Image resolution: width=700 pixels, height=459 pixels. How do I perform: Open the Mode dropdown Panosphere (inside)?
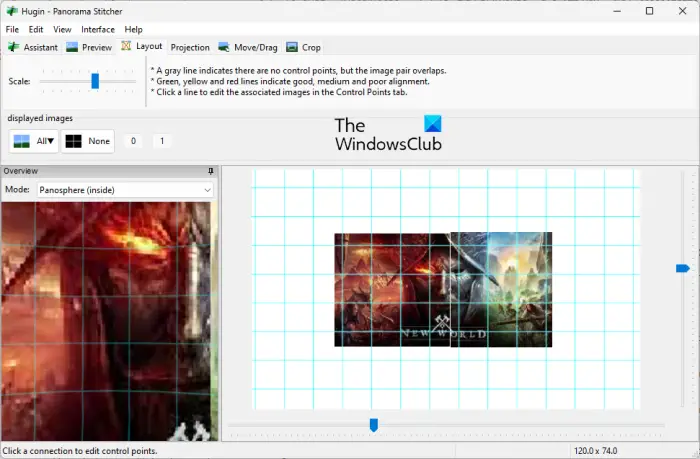pos(125,190)
